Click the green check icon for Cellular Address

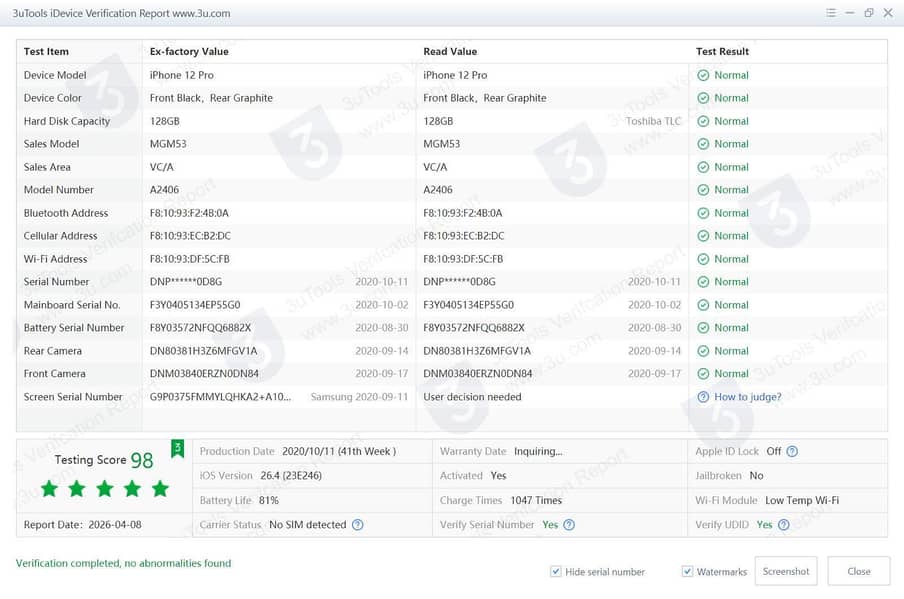point(703,236)
